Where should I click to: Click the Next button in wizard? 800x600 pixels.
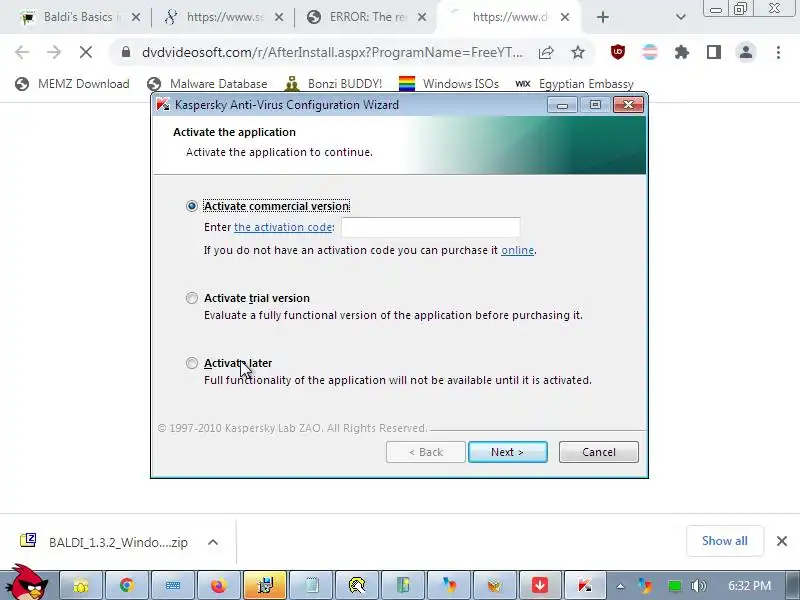click(x=508, y=452)
